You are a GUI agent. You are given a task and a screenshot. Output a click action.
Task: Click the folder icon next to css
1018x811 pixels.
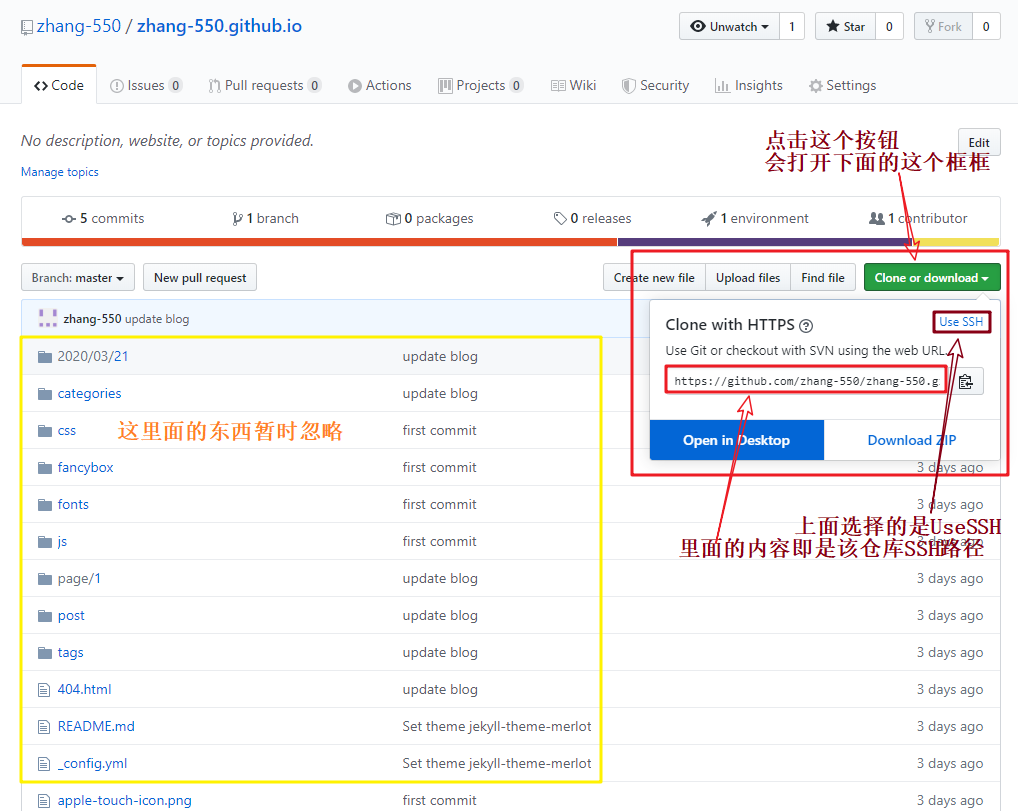(45, 430)
